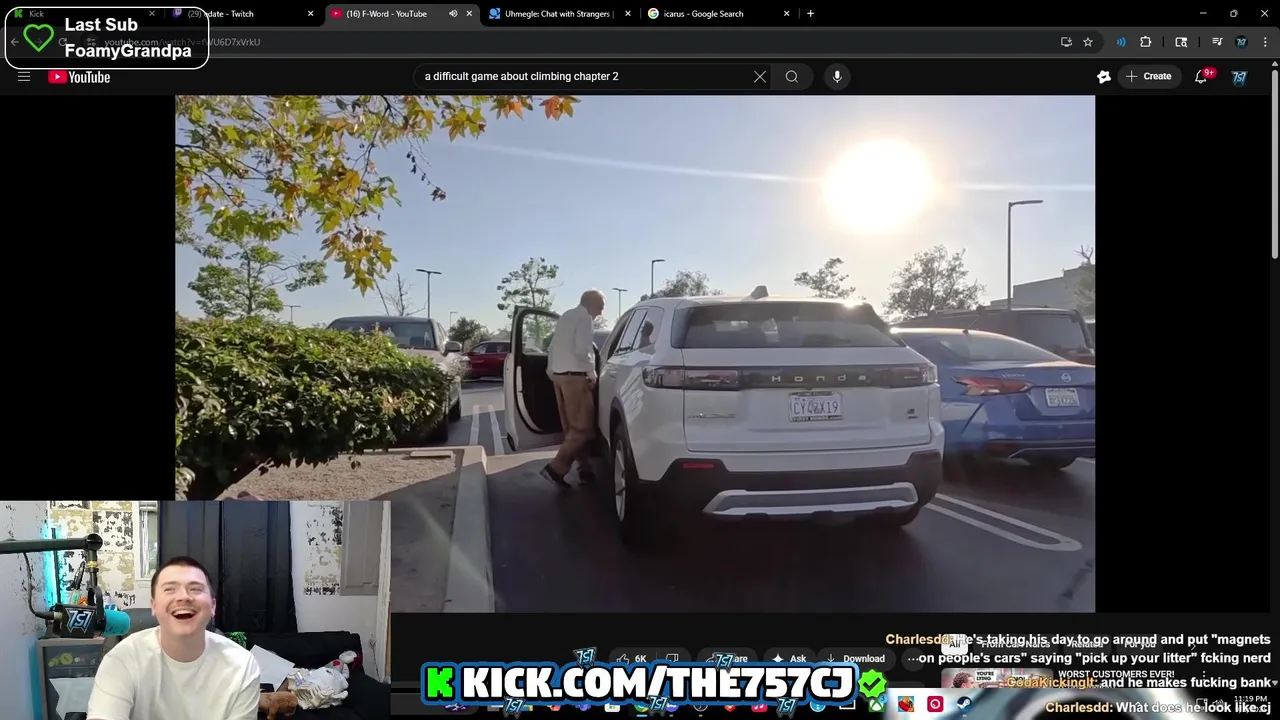Image resolution: width=1280 pixels, height=720 pixels.
Task: Click the magnifying glass search button
Action: coord(792,76)
